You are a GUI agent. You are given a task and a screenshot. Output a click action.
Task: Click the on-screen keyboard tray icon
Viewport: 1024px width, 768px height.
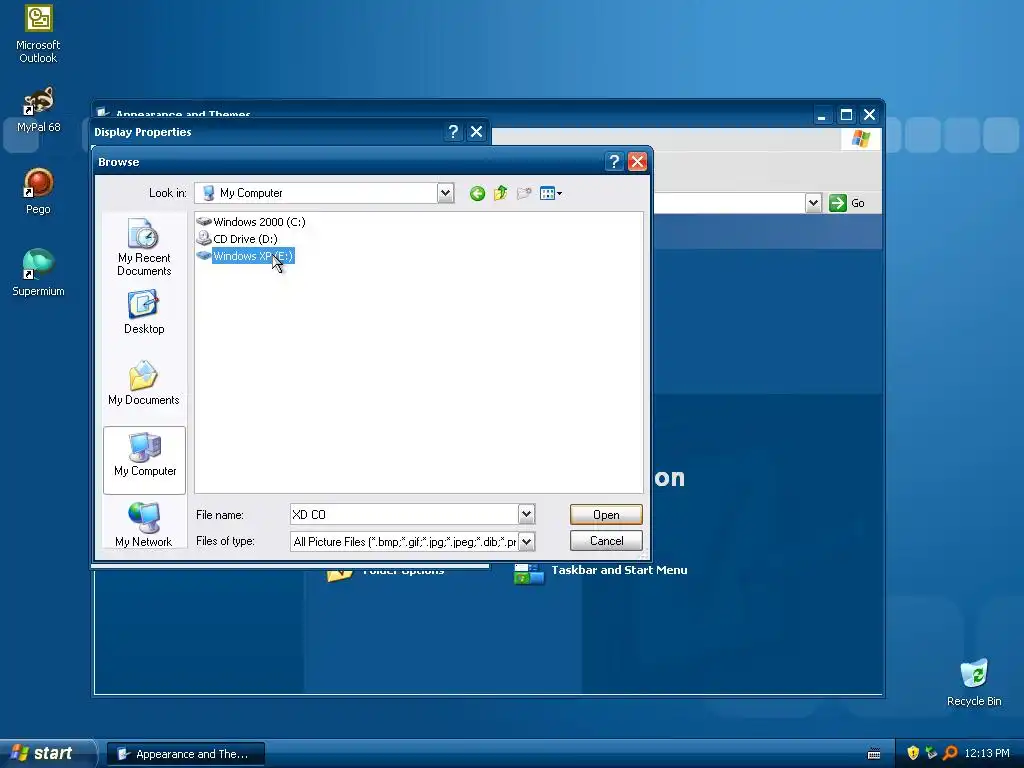[874, 754]
